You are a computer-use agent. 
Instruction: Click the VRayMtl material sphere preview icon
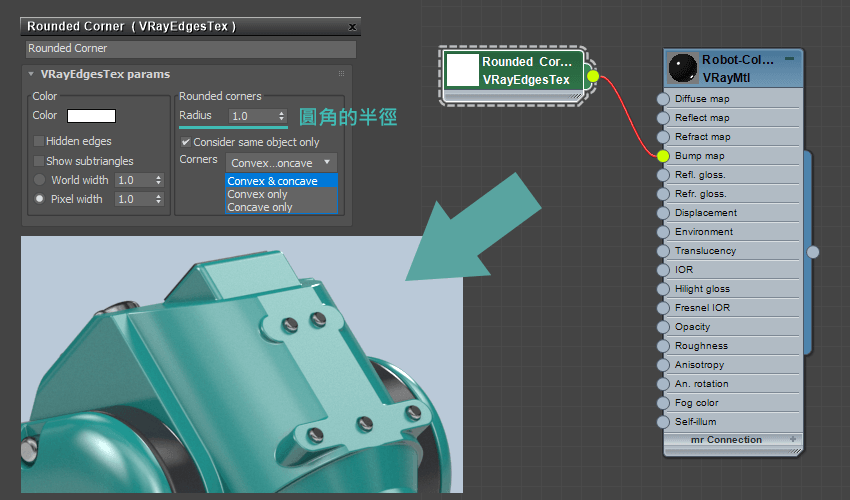click(x=684, y=68)
